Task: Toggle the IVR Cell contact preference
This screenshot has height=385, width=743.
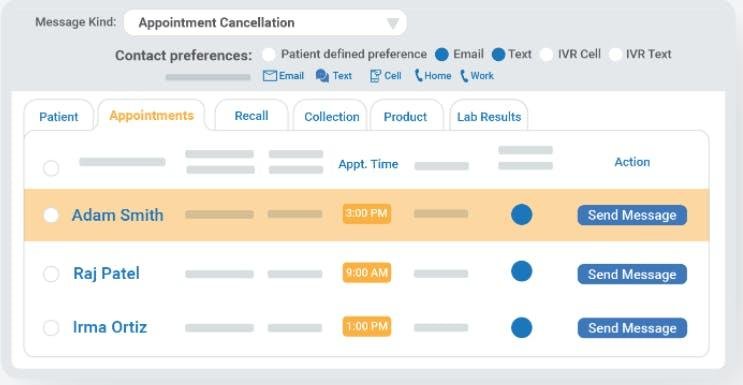Action: [x=546, y=55]
